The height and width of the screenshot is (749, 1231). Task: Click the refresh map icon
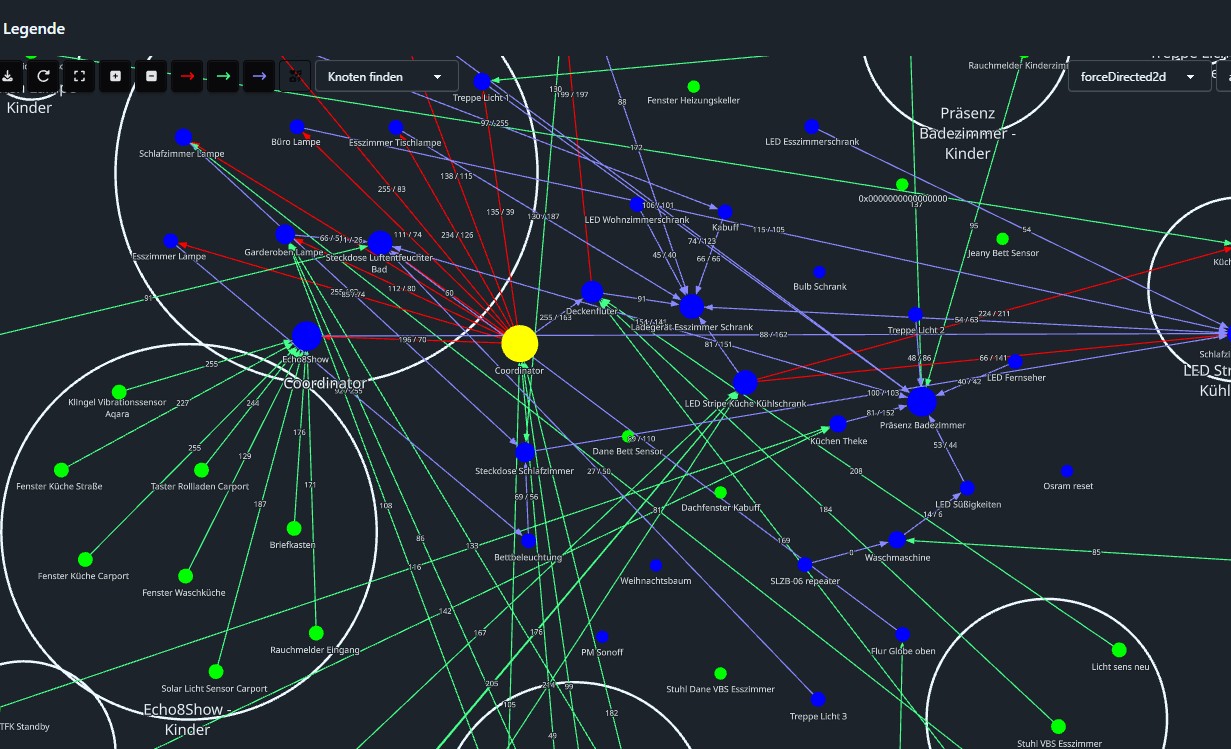(x=44, y=76)
